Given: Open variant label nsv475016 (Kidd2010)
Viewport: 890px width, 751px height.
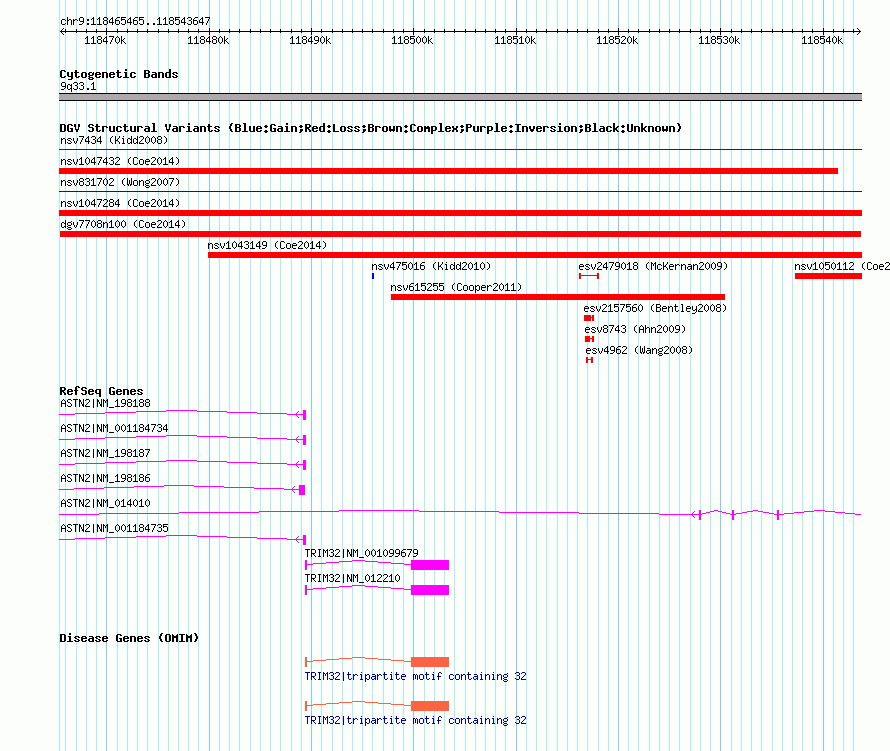Looking at the screenshot, I should 431,266.
